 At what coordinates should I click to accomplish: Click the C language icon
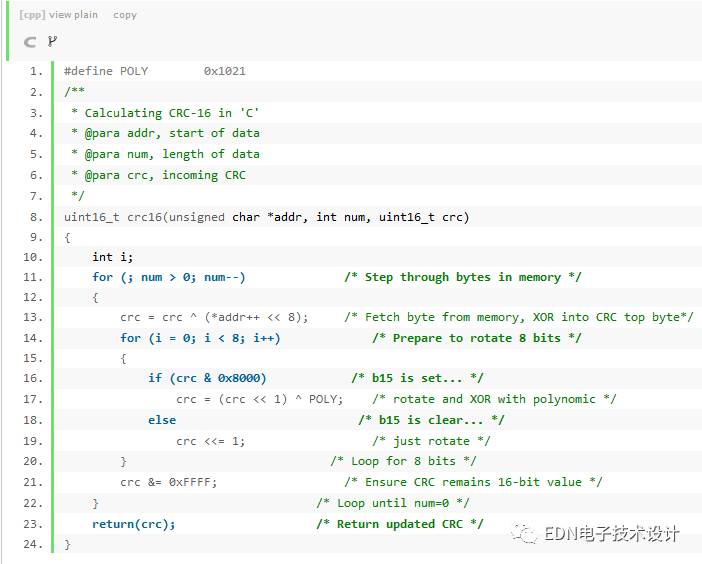30,42
